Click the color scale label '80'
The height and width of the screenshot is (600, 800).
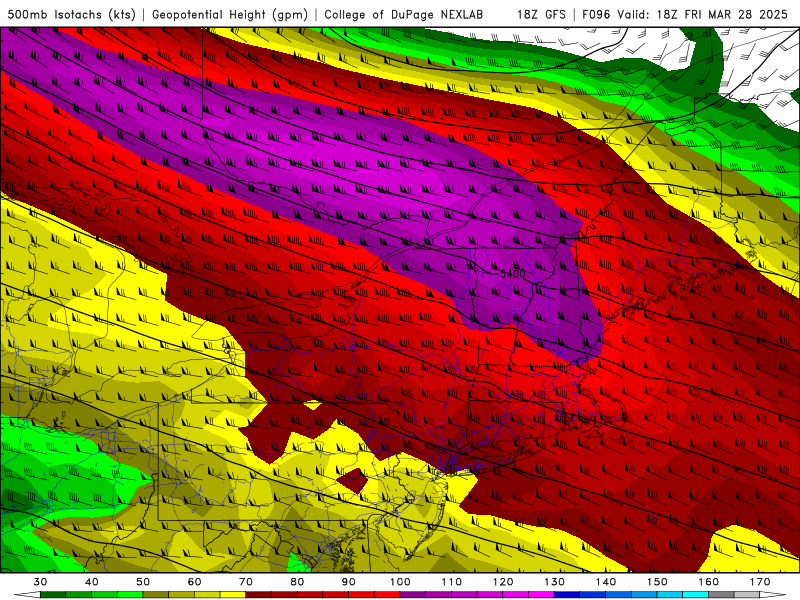click(x=297, y=582)
